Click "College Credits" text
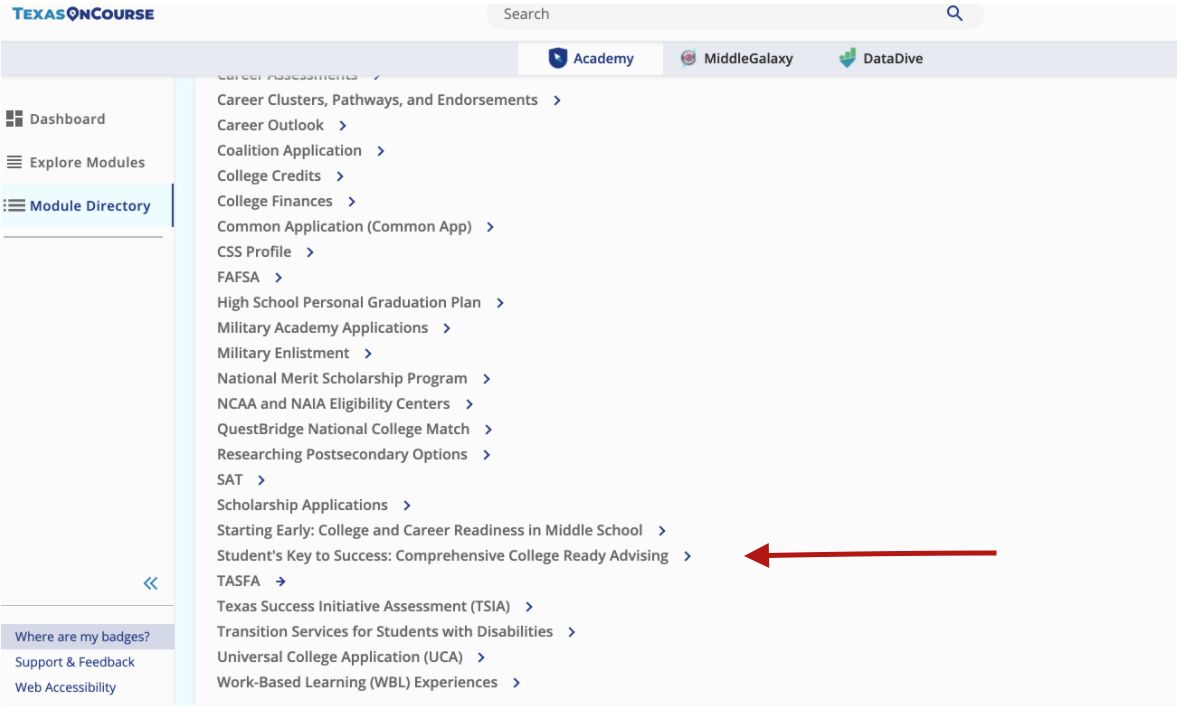 click(269, 175)
